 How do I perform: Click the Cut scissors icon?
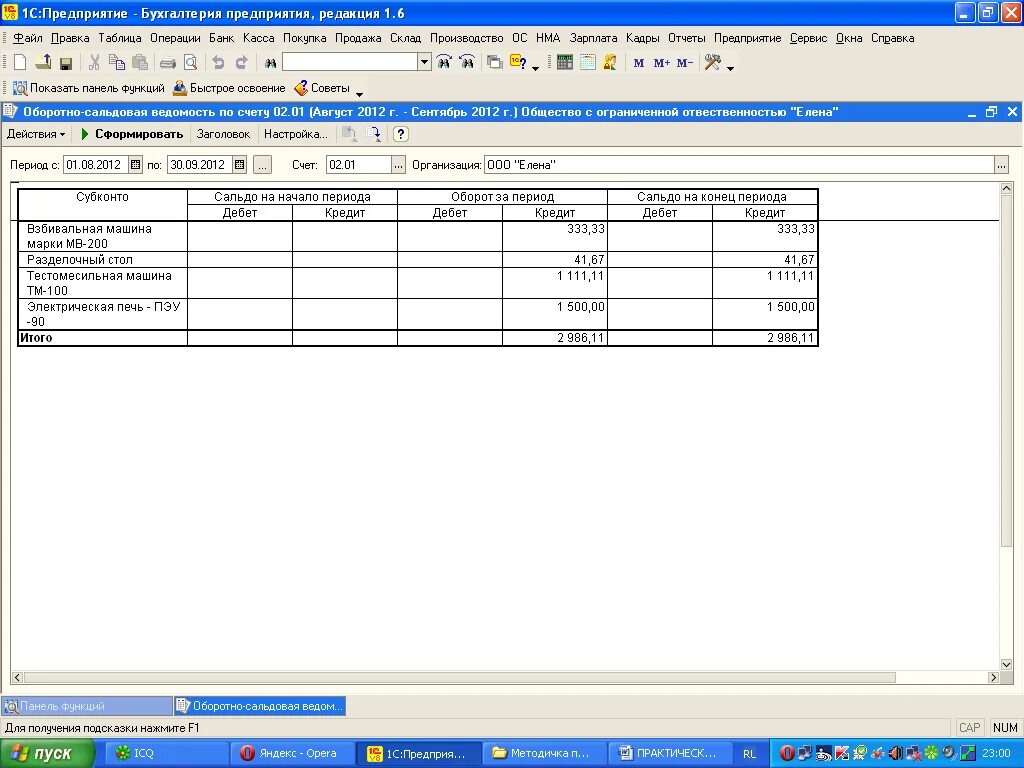pos(94,63)
